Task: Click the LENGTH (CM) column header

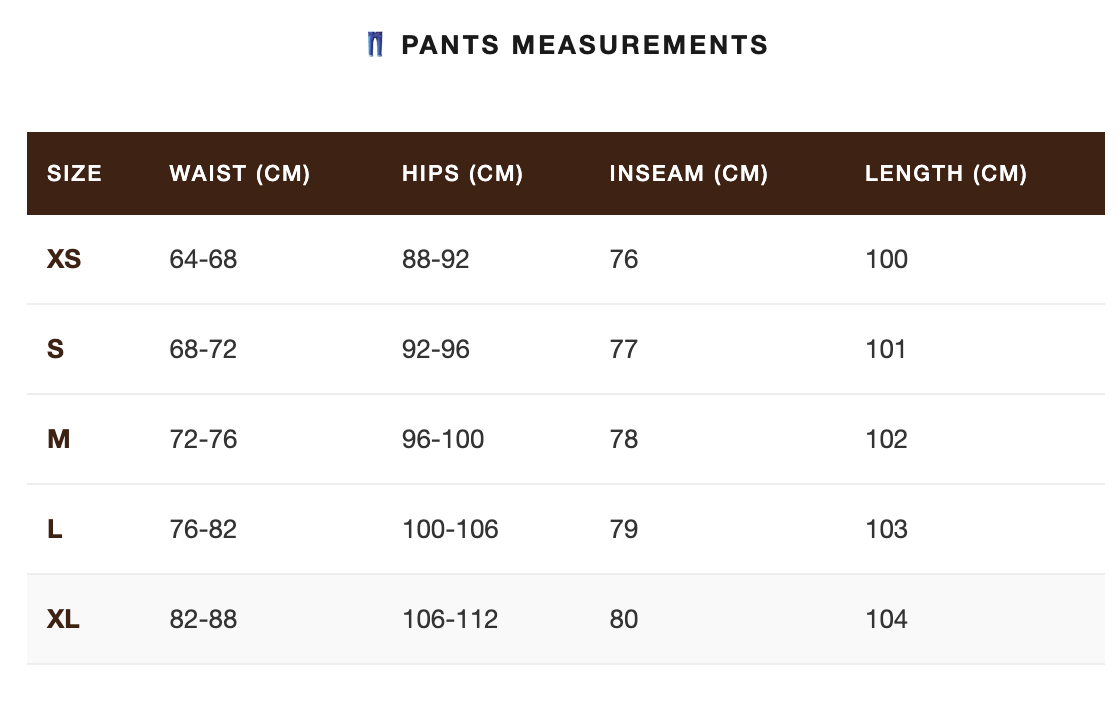Action: 945,174
